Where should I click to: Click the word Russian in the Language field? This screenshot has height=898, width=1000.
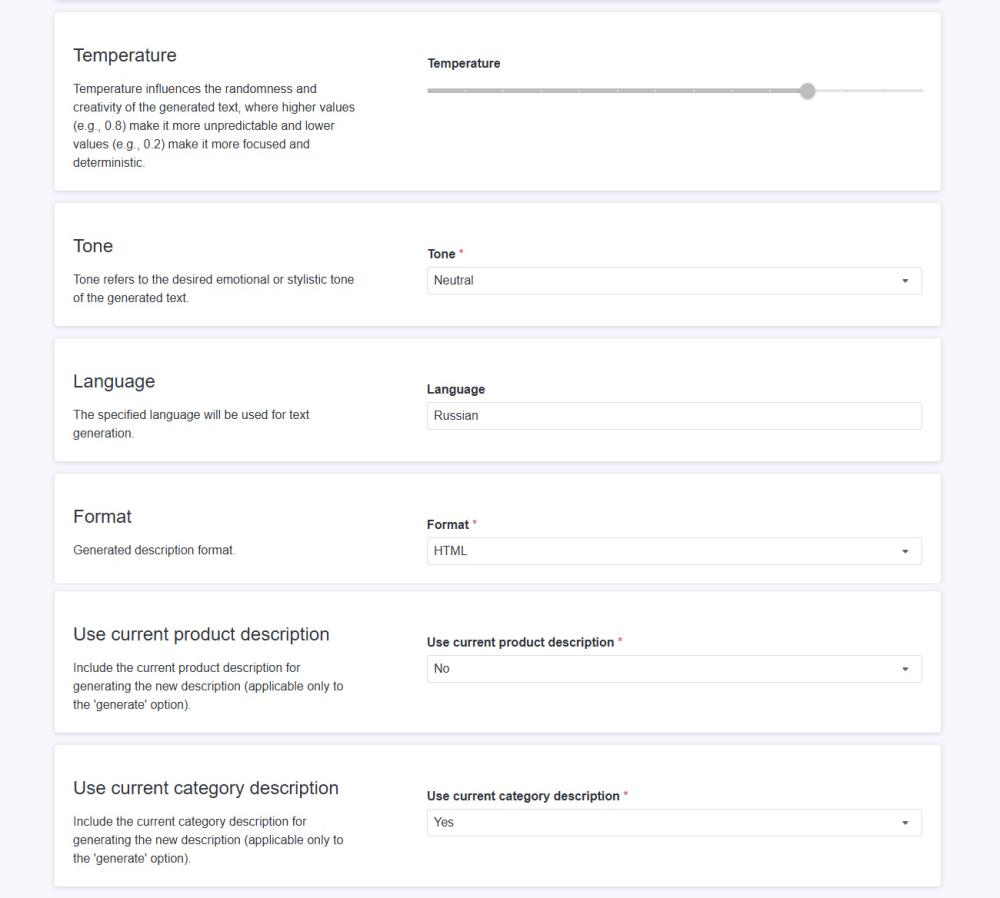point(457,415)
